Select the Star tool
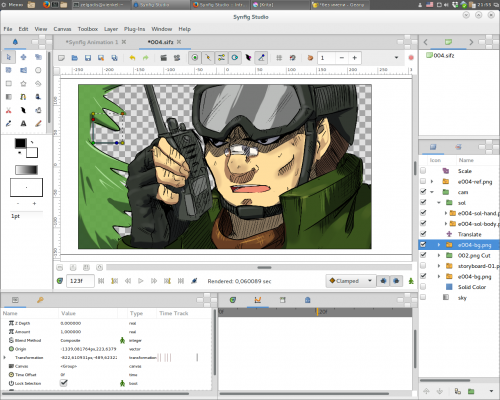Viewport: 500px width, 400px height. click(x=23, y=84)
